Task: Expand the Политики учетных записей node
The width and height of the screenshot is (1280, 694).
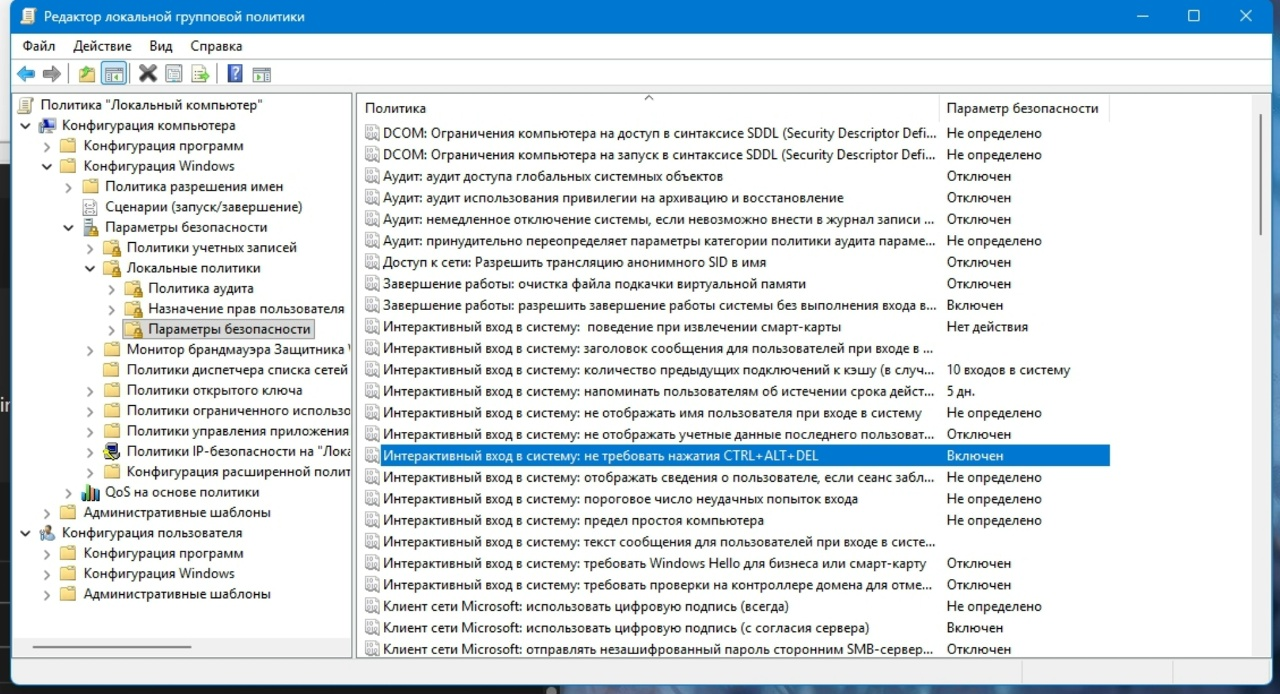Action: tap(89, 248)
